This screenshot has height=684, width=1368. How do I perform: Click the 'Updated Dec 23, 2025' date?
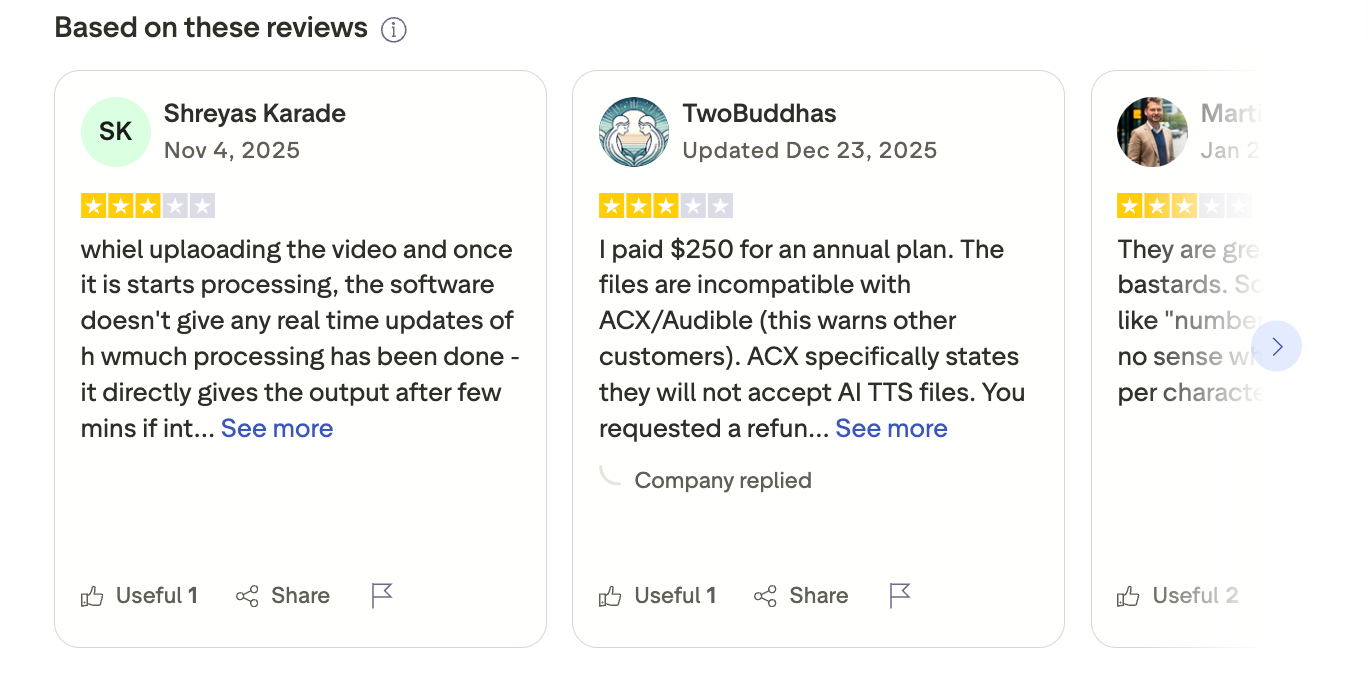click(x=809, y=151)
